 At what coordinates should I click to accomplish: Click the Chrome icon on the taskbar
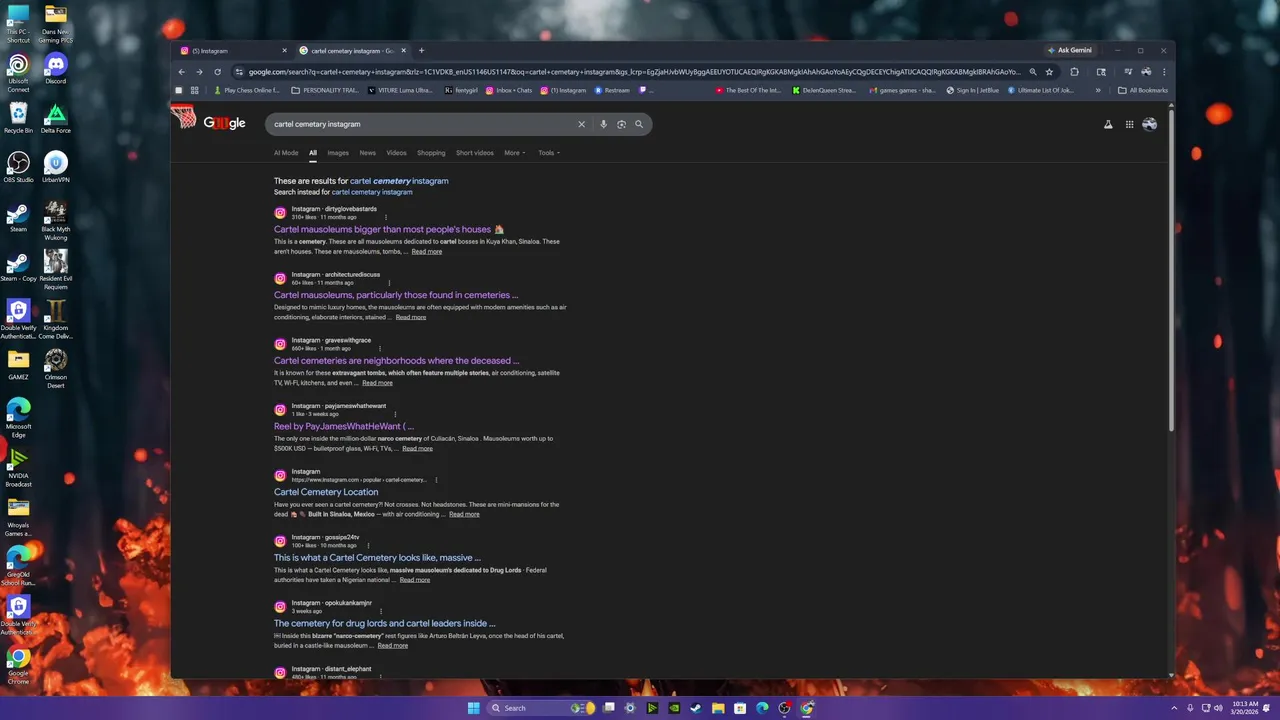[806, 708]
